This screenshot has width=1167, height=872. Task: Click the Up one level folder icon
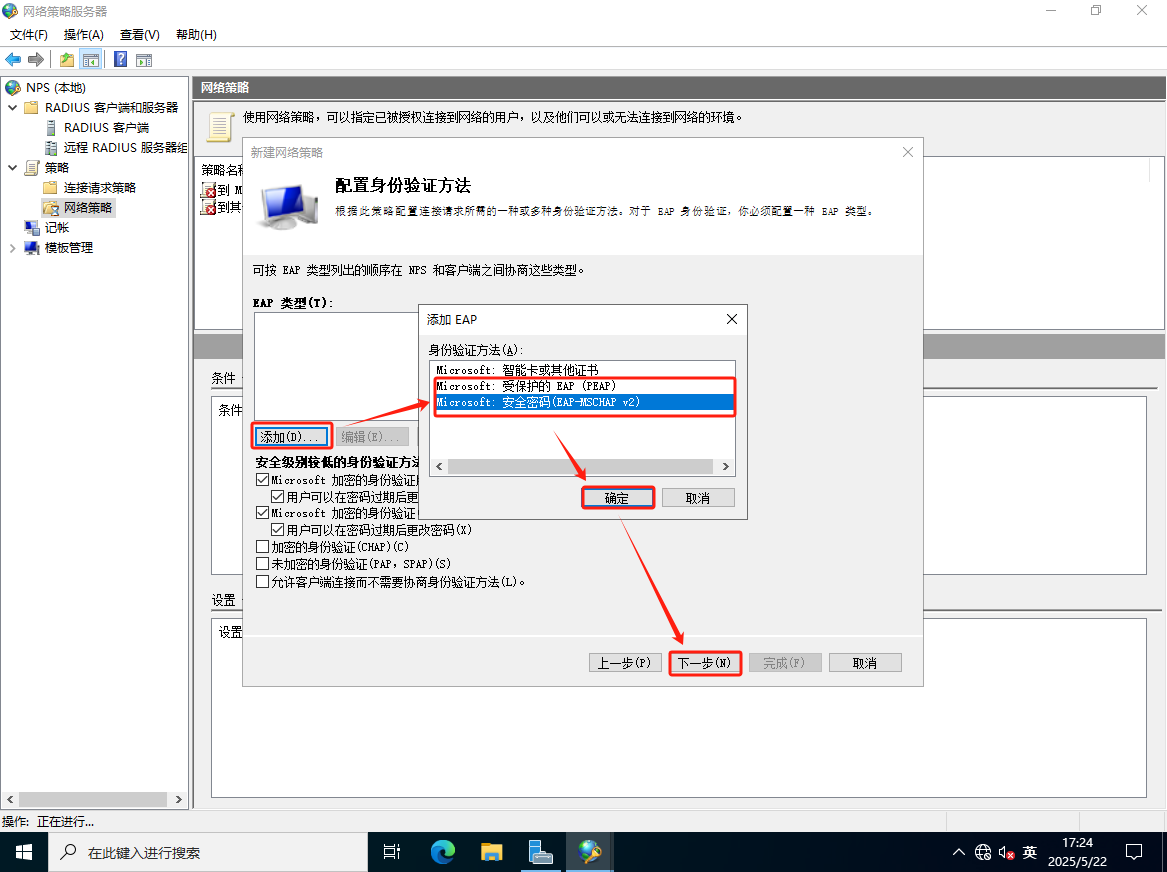[x=67, y=60]
